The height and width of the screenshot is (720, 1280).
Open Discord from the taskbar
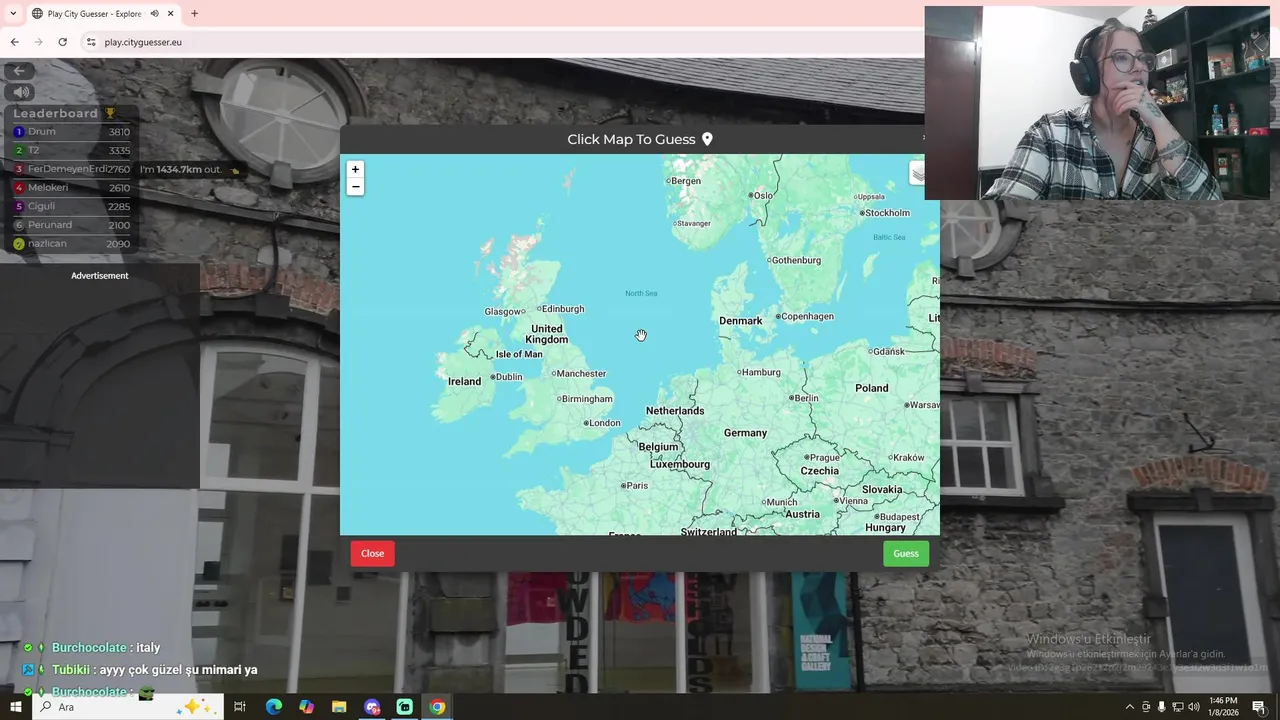click(372, 707)
